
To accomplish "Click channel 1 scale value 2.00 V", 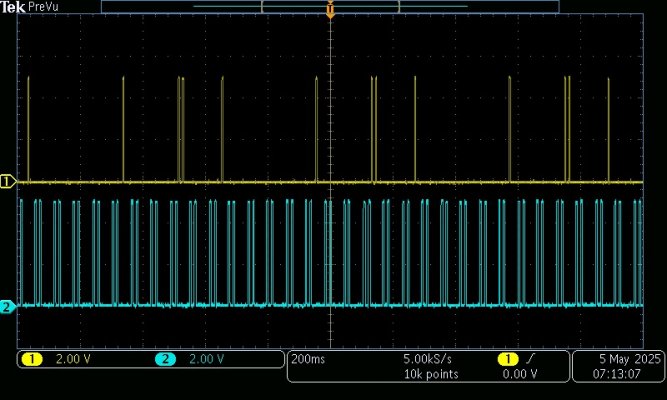I will click(x=73, y=360).
